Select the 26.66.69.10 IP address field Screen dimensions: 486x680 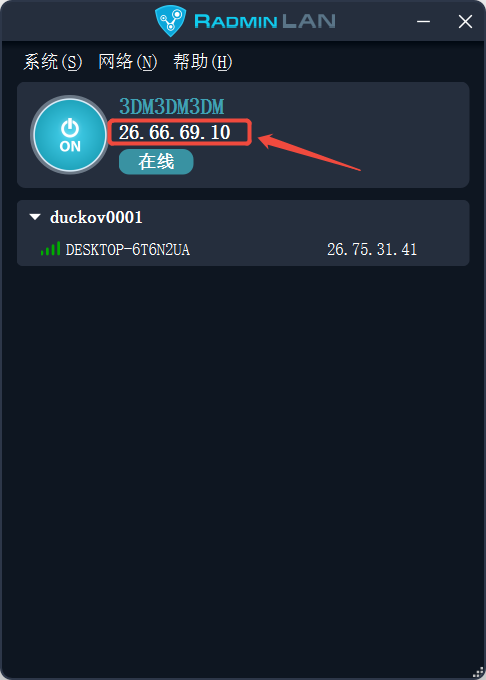pos(179,132)
